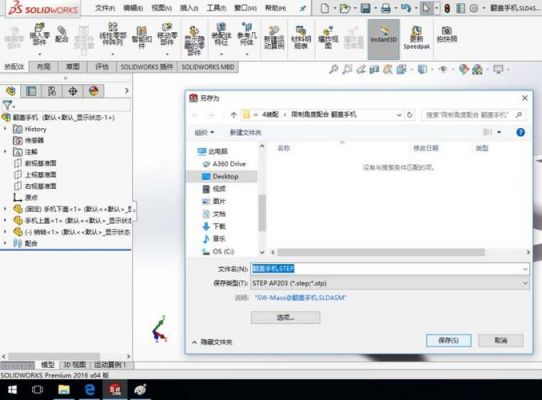Click the 移动零部件 move component tool

pyautogui.click(x=167, y=35)
